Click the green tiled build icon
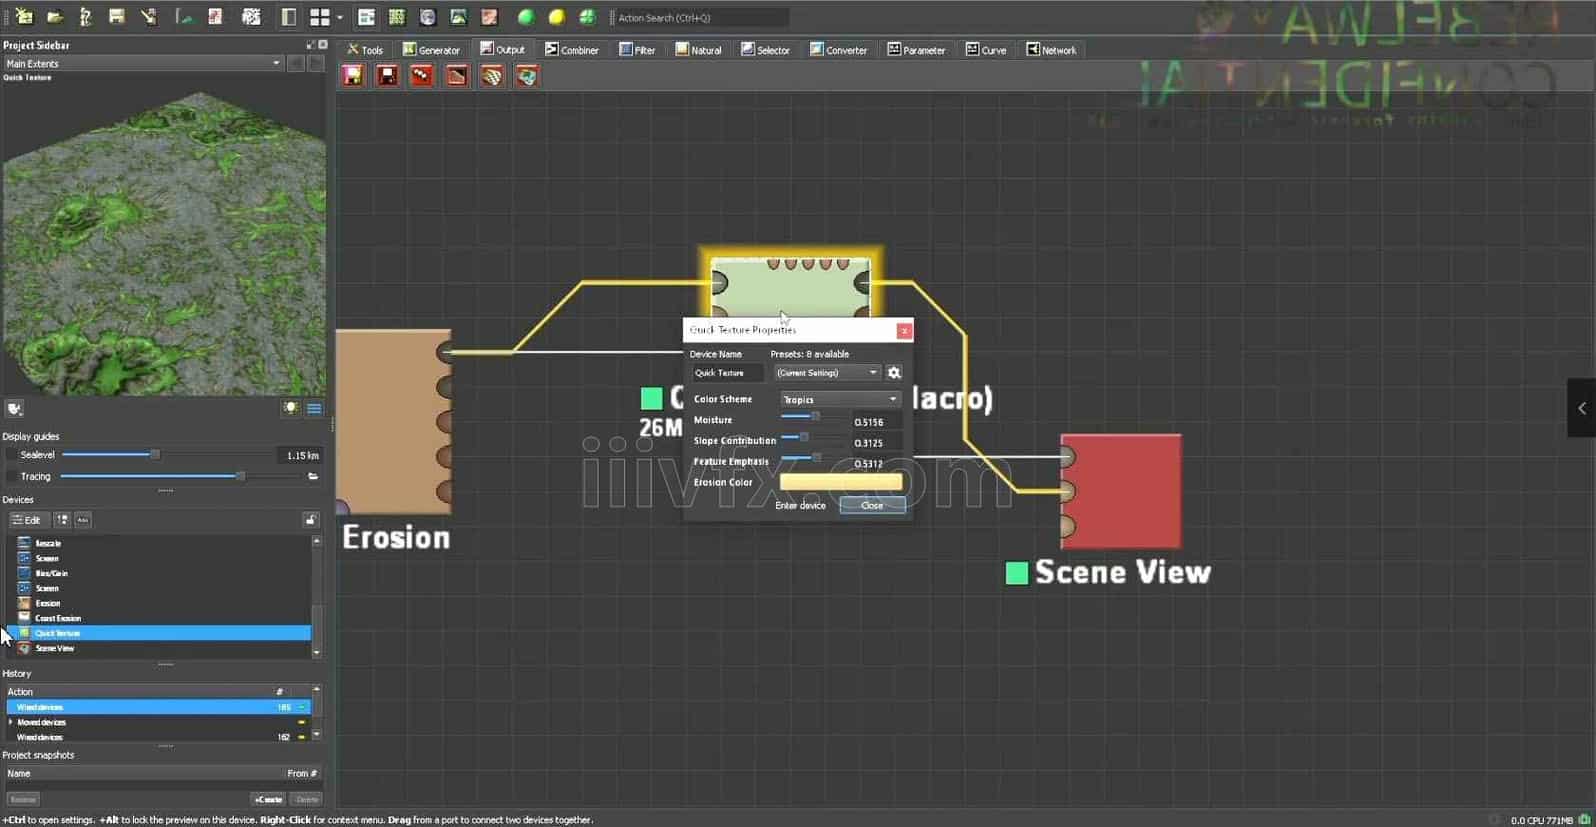 point(587,17)
